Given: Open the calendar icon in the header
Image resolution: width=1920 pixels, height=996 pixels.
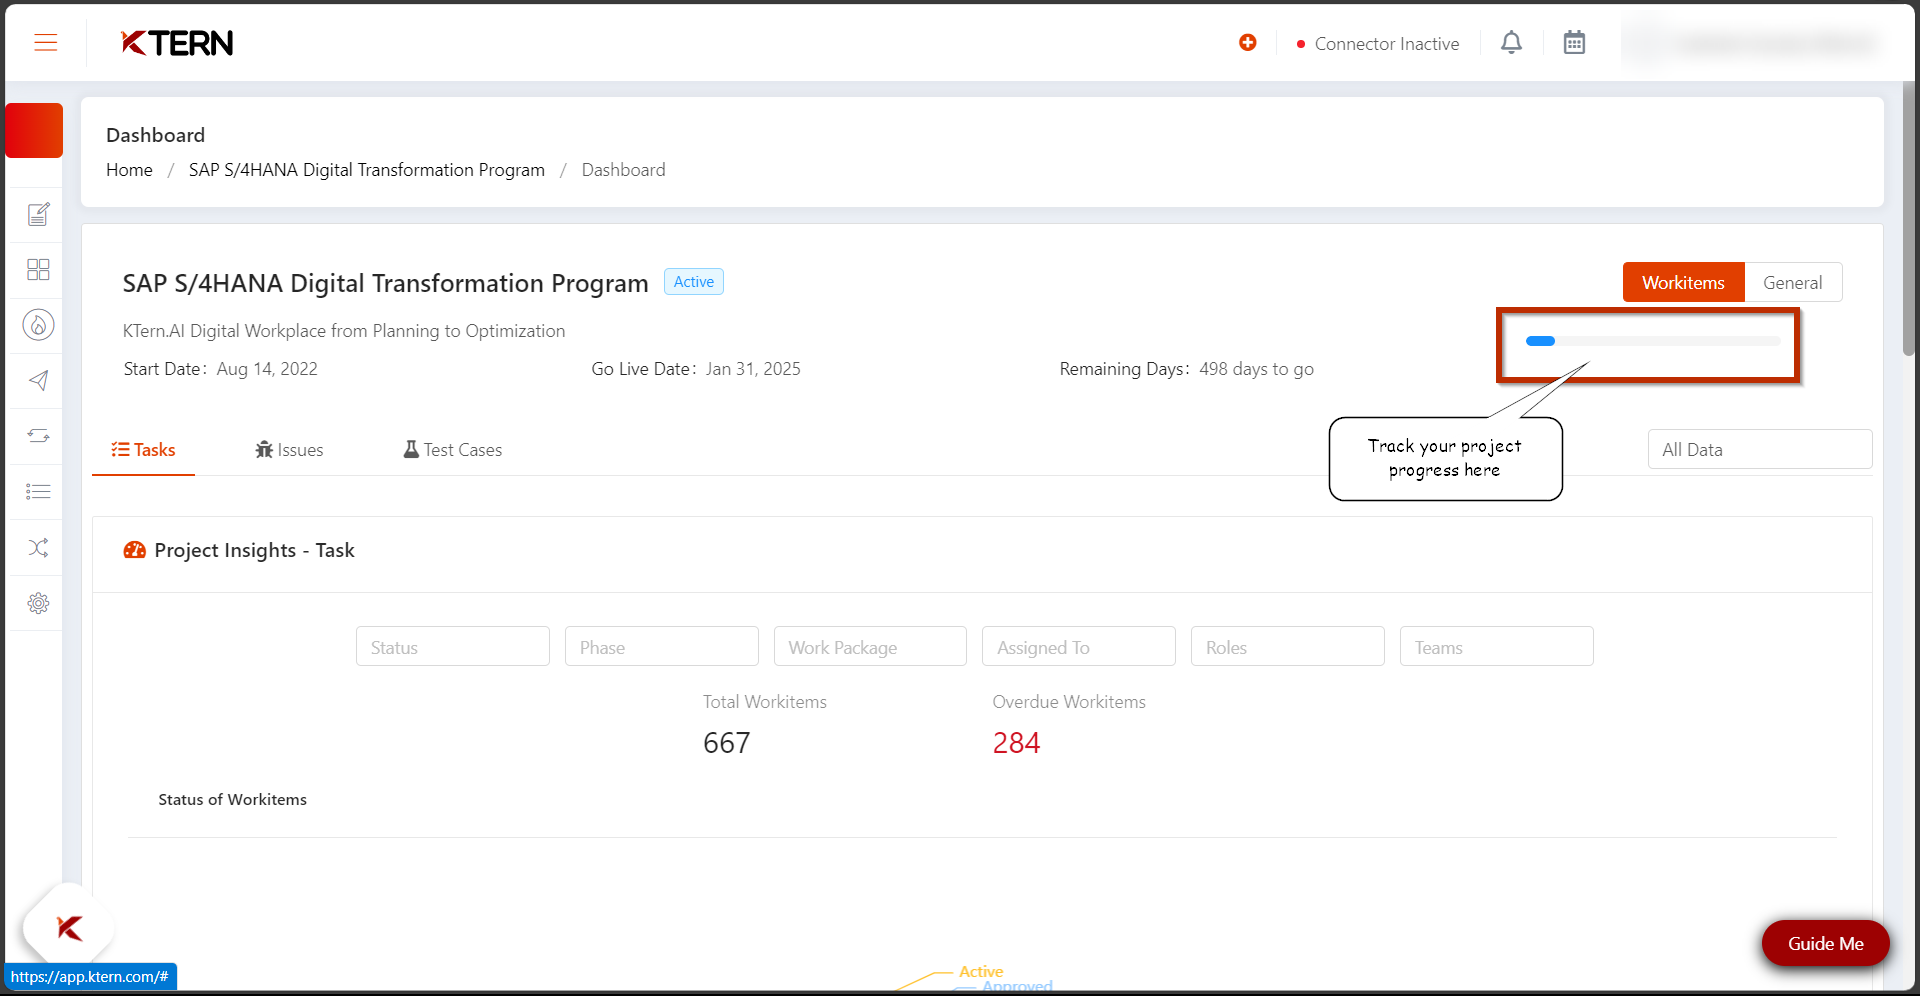Looking at the screenshot, I should click(1574, 42).
